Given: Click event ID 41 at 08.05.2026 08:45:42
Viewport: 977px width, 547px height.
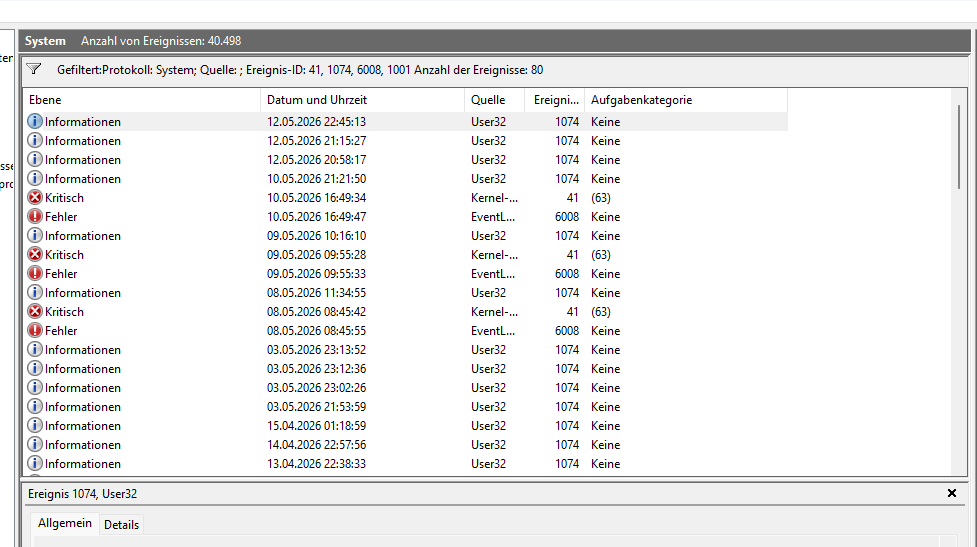Looking at the screenshot, I should (573, 312).
